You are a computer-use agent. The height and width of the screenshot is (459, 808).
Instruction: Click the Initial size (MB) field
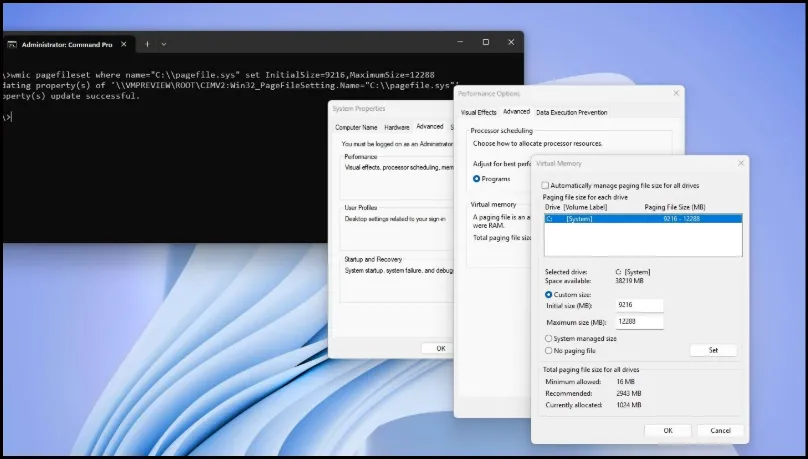[639, 305]
